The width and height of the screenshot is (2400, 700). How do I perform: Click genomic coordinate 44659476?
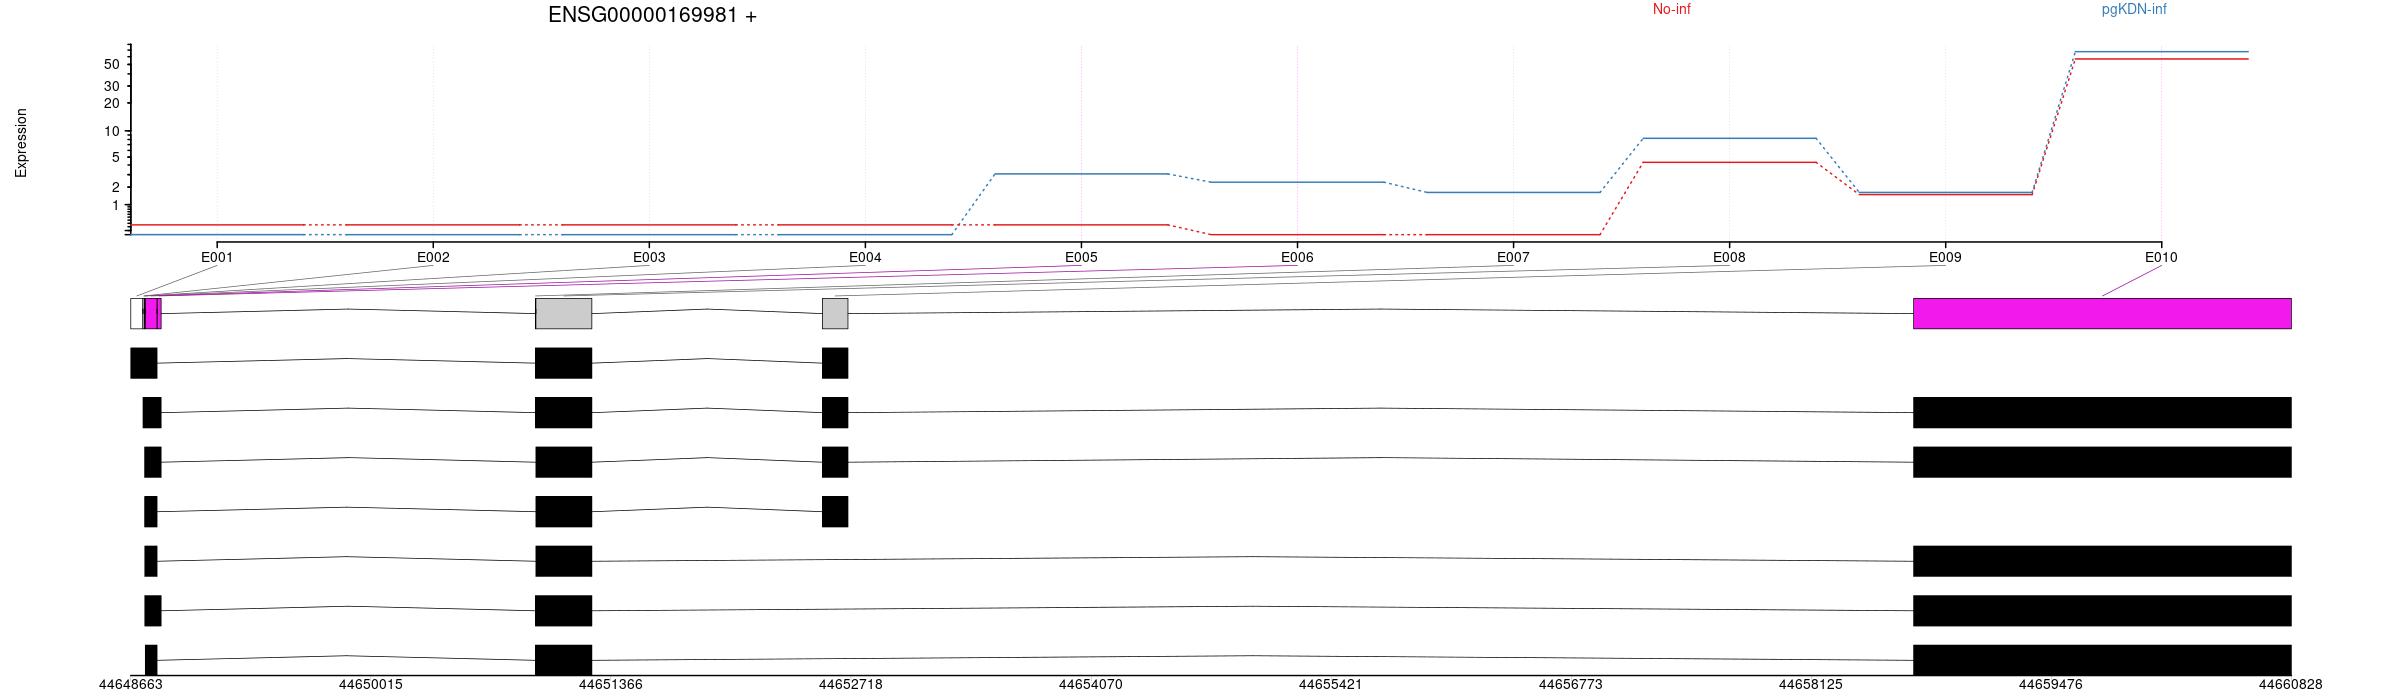tap(2051, 685)
